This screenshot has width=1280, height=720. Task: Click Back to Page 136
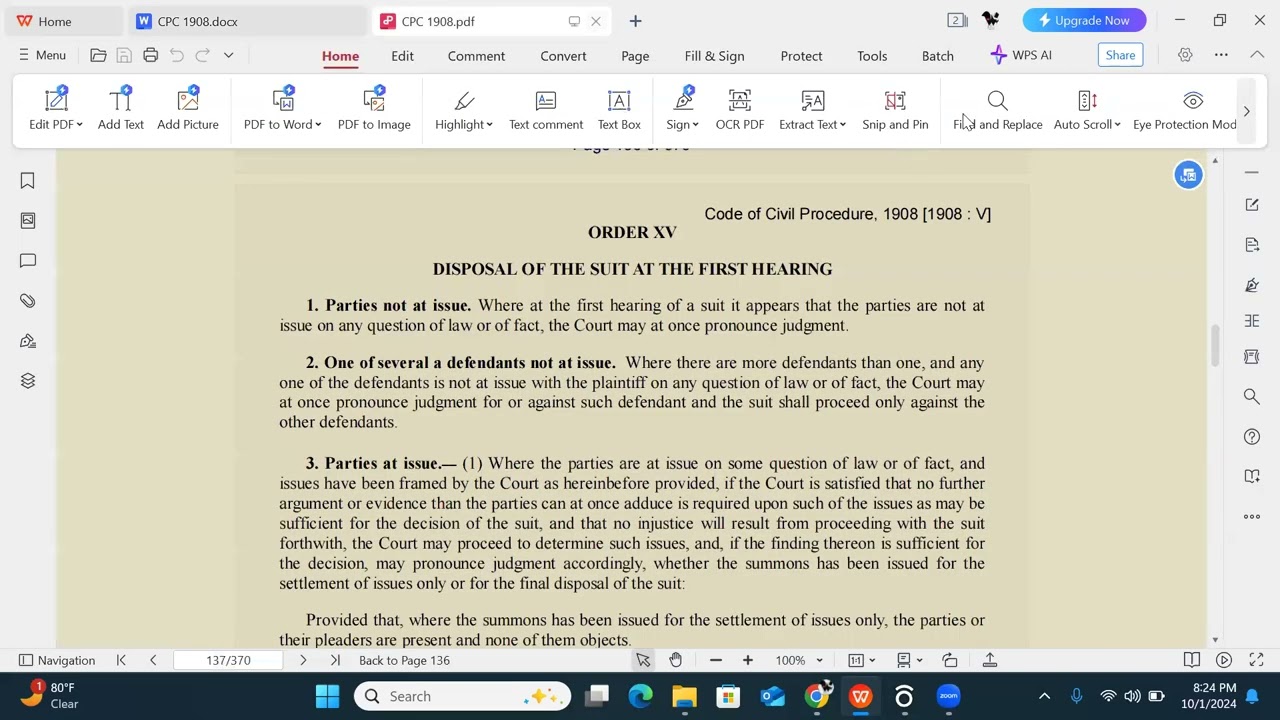[x=404, y=660]
